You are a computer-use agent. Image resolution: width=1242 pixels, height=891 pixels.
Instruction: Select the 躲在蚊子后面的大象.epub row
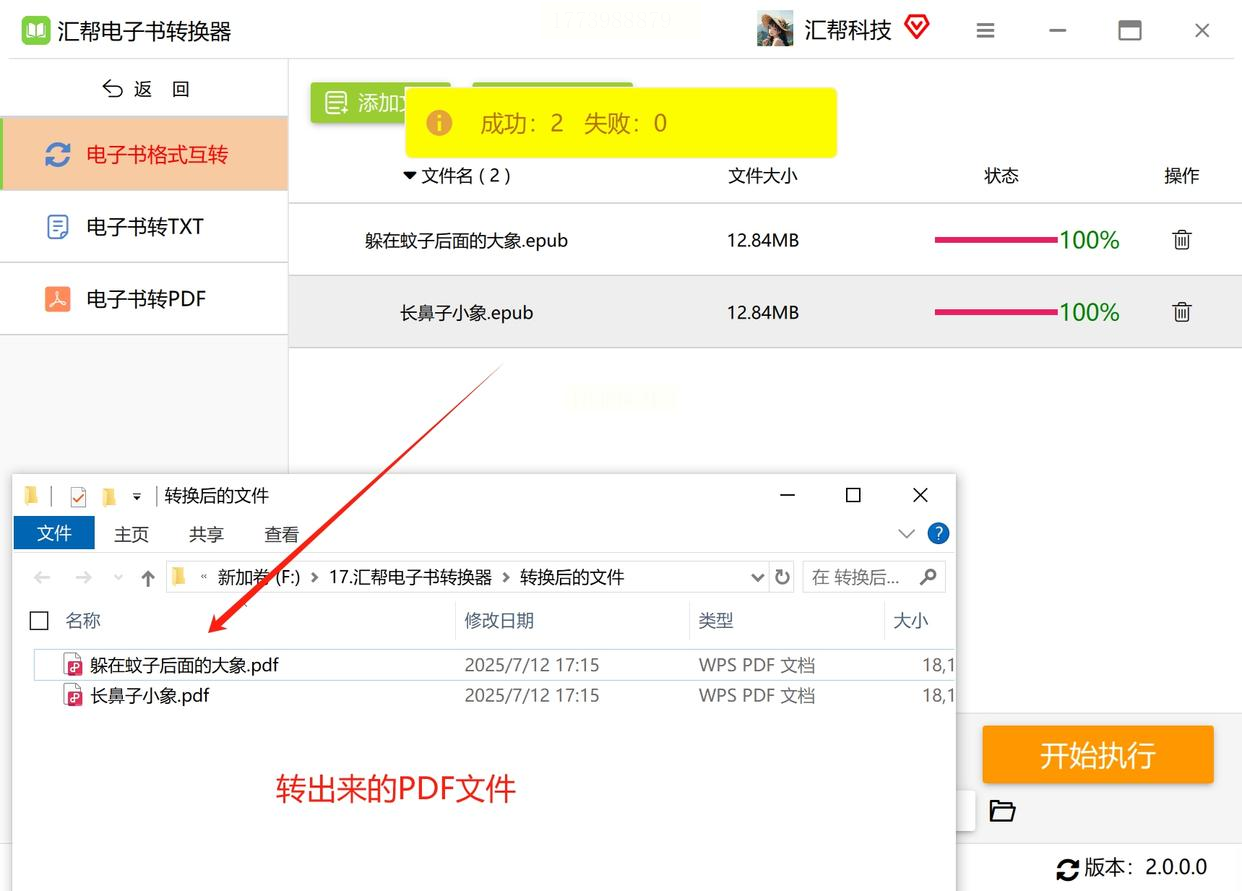click(x=765, y=240)
